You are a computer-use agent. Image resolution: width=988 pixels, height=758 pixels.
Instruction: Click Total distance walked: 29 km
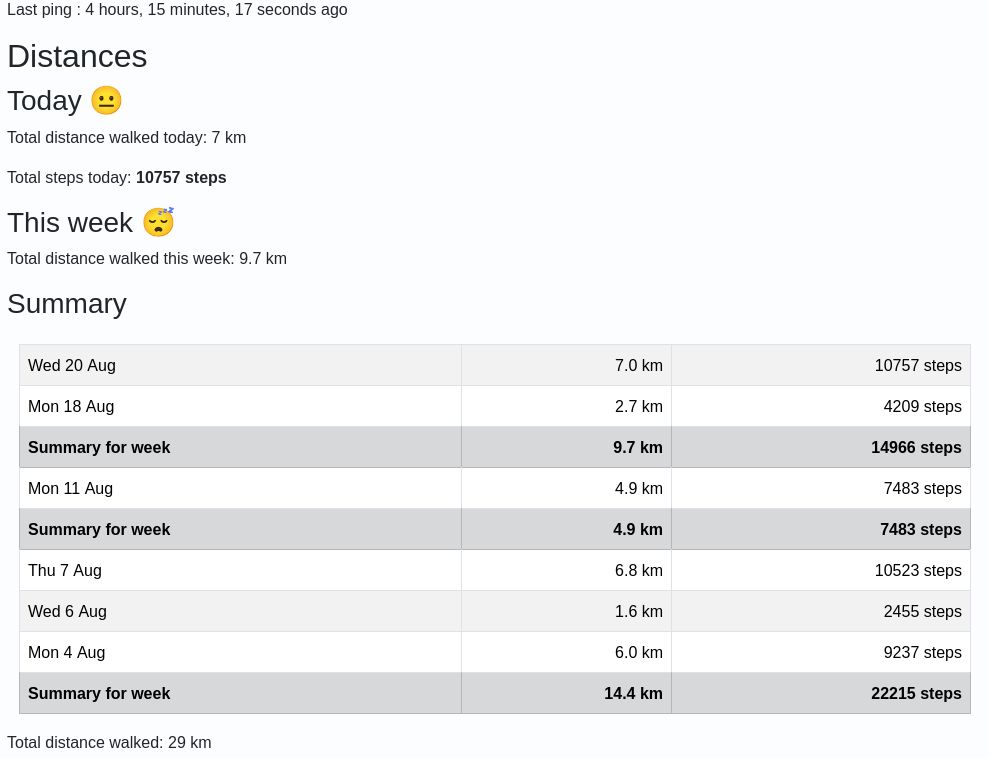109,742
